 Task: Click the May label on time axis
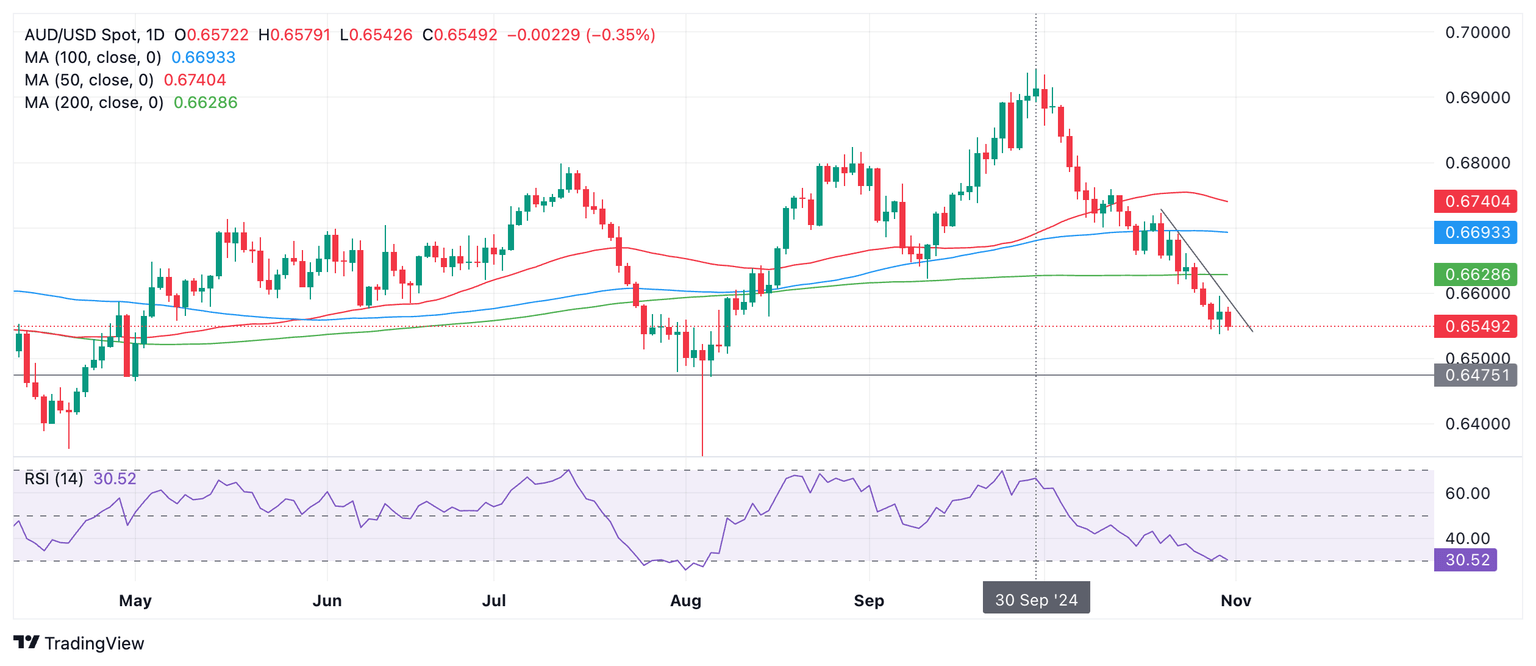coord(134,601)
